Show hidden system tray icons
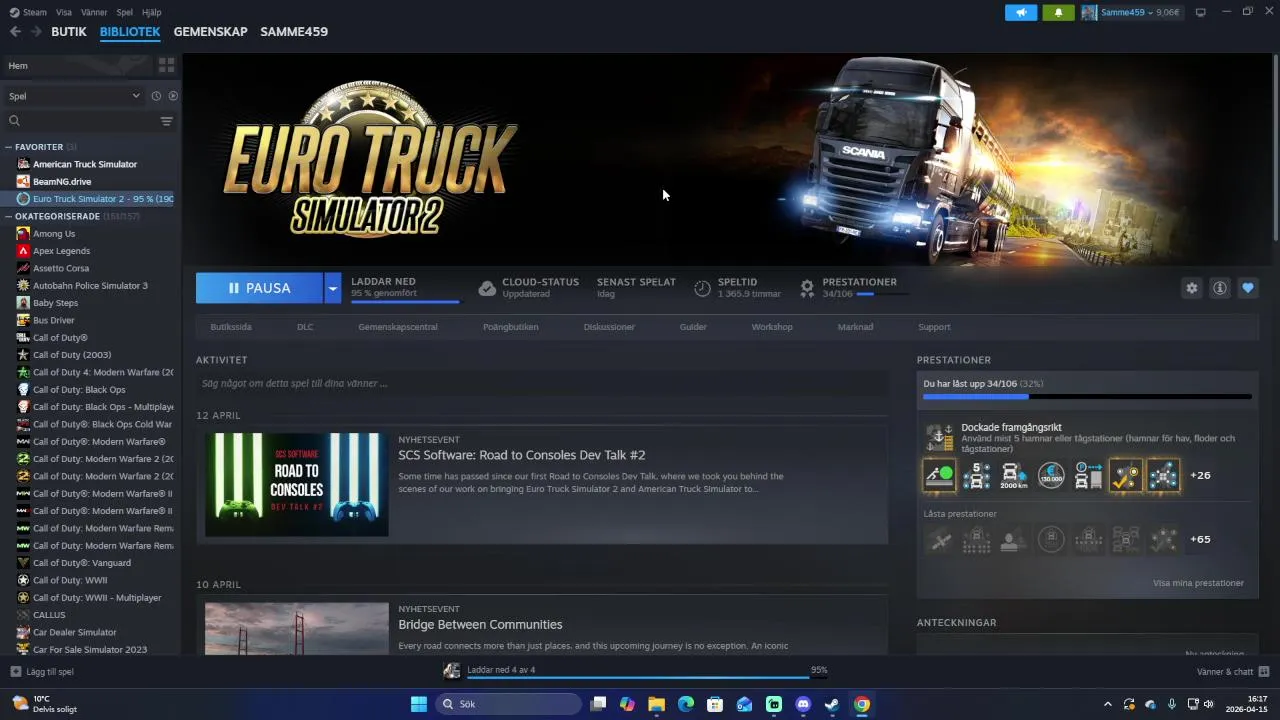Image resolution: width=1280 pixels, height=720 pixels. [1107, 704]
